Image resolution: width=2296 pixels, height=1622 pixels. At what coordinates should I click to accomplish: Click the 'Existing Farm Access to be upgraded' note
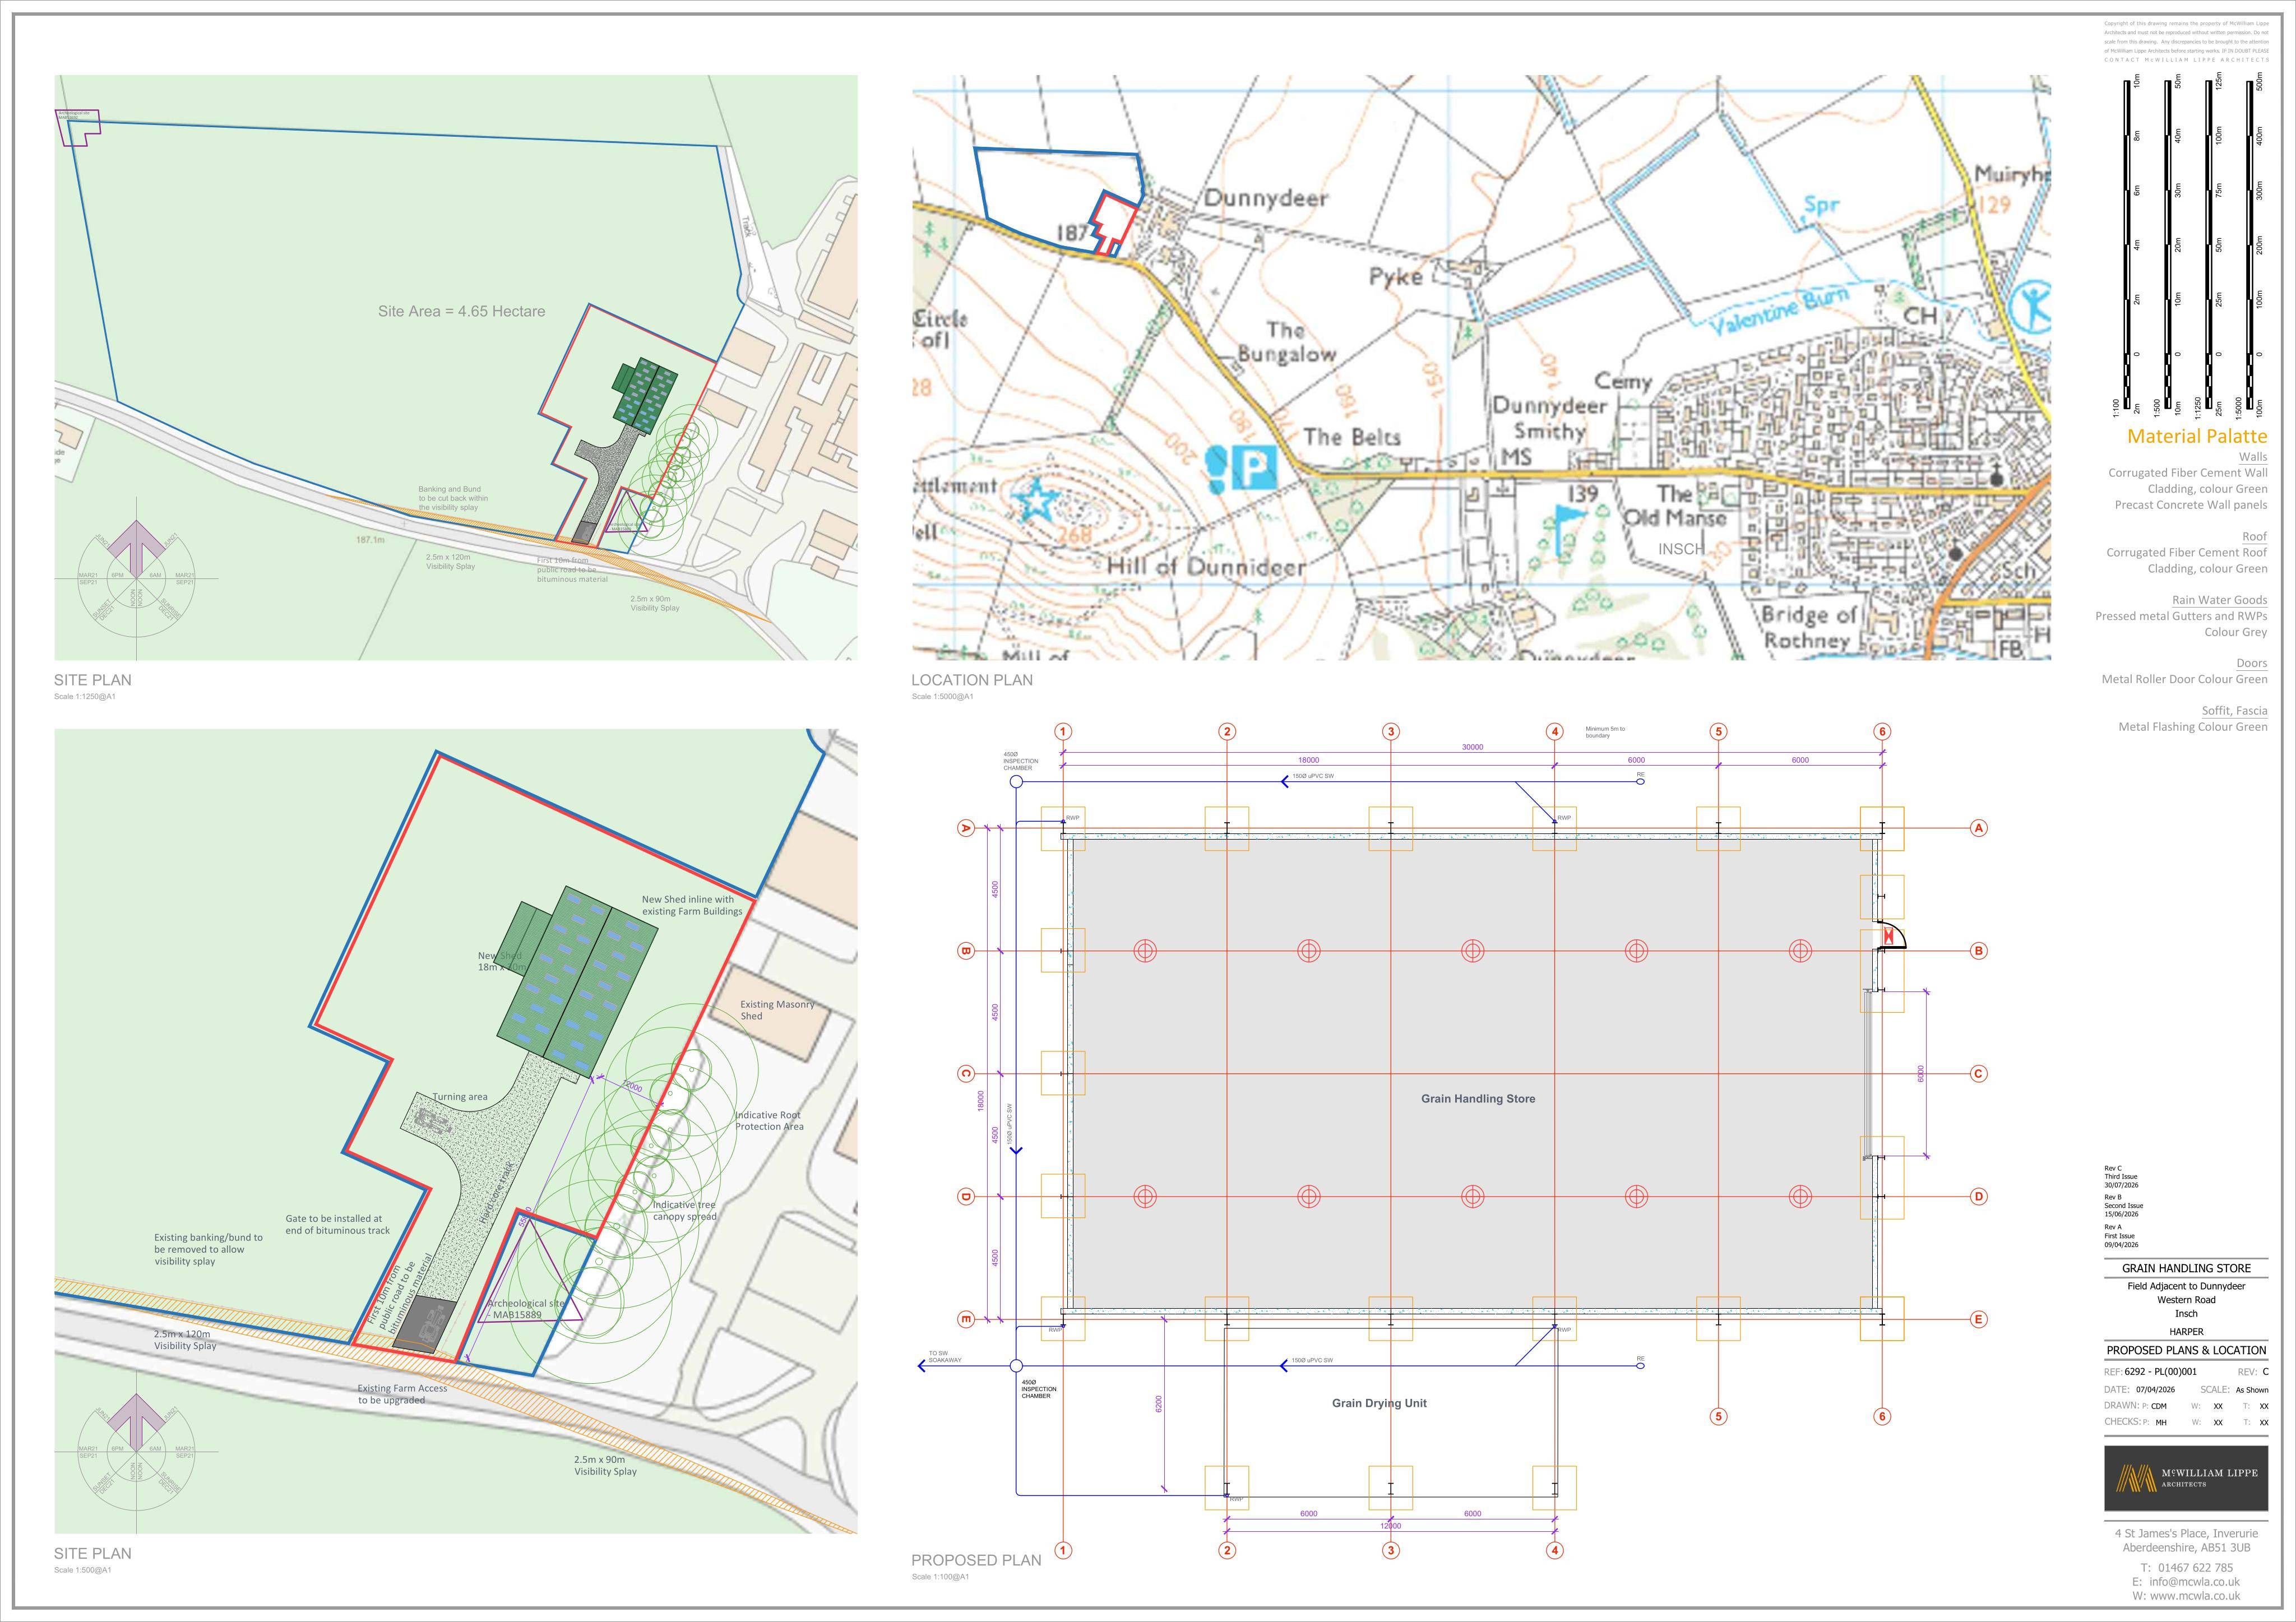[403, 1394]
